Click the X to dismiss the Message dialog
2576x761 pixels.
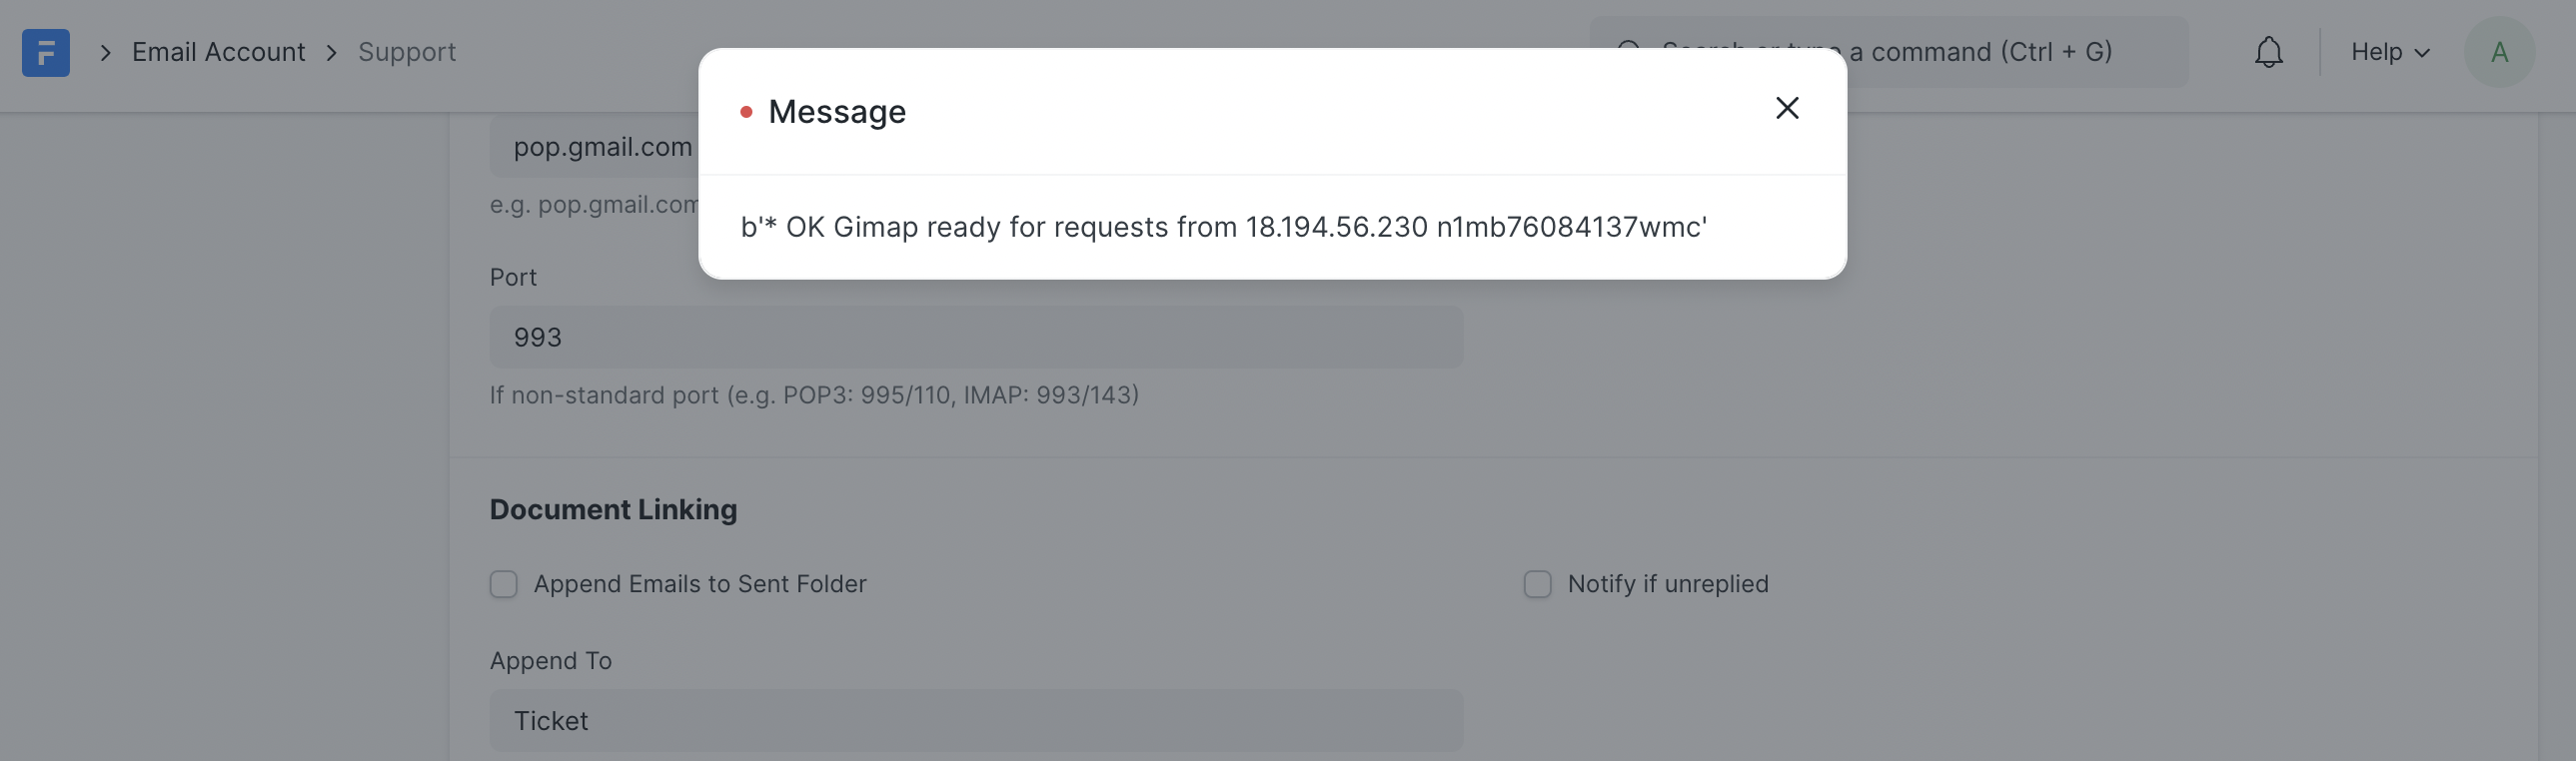coord(1787,108)
